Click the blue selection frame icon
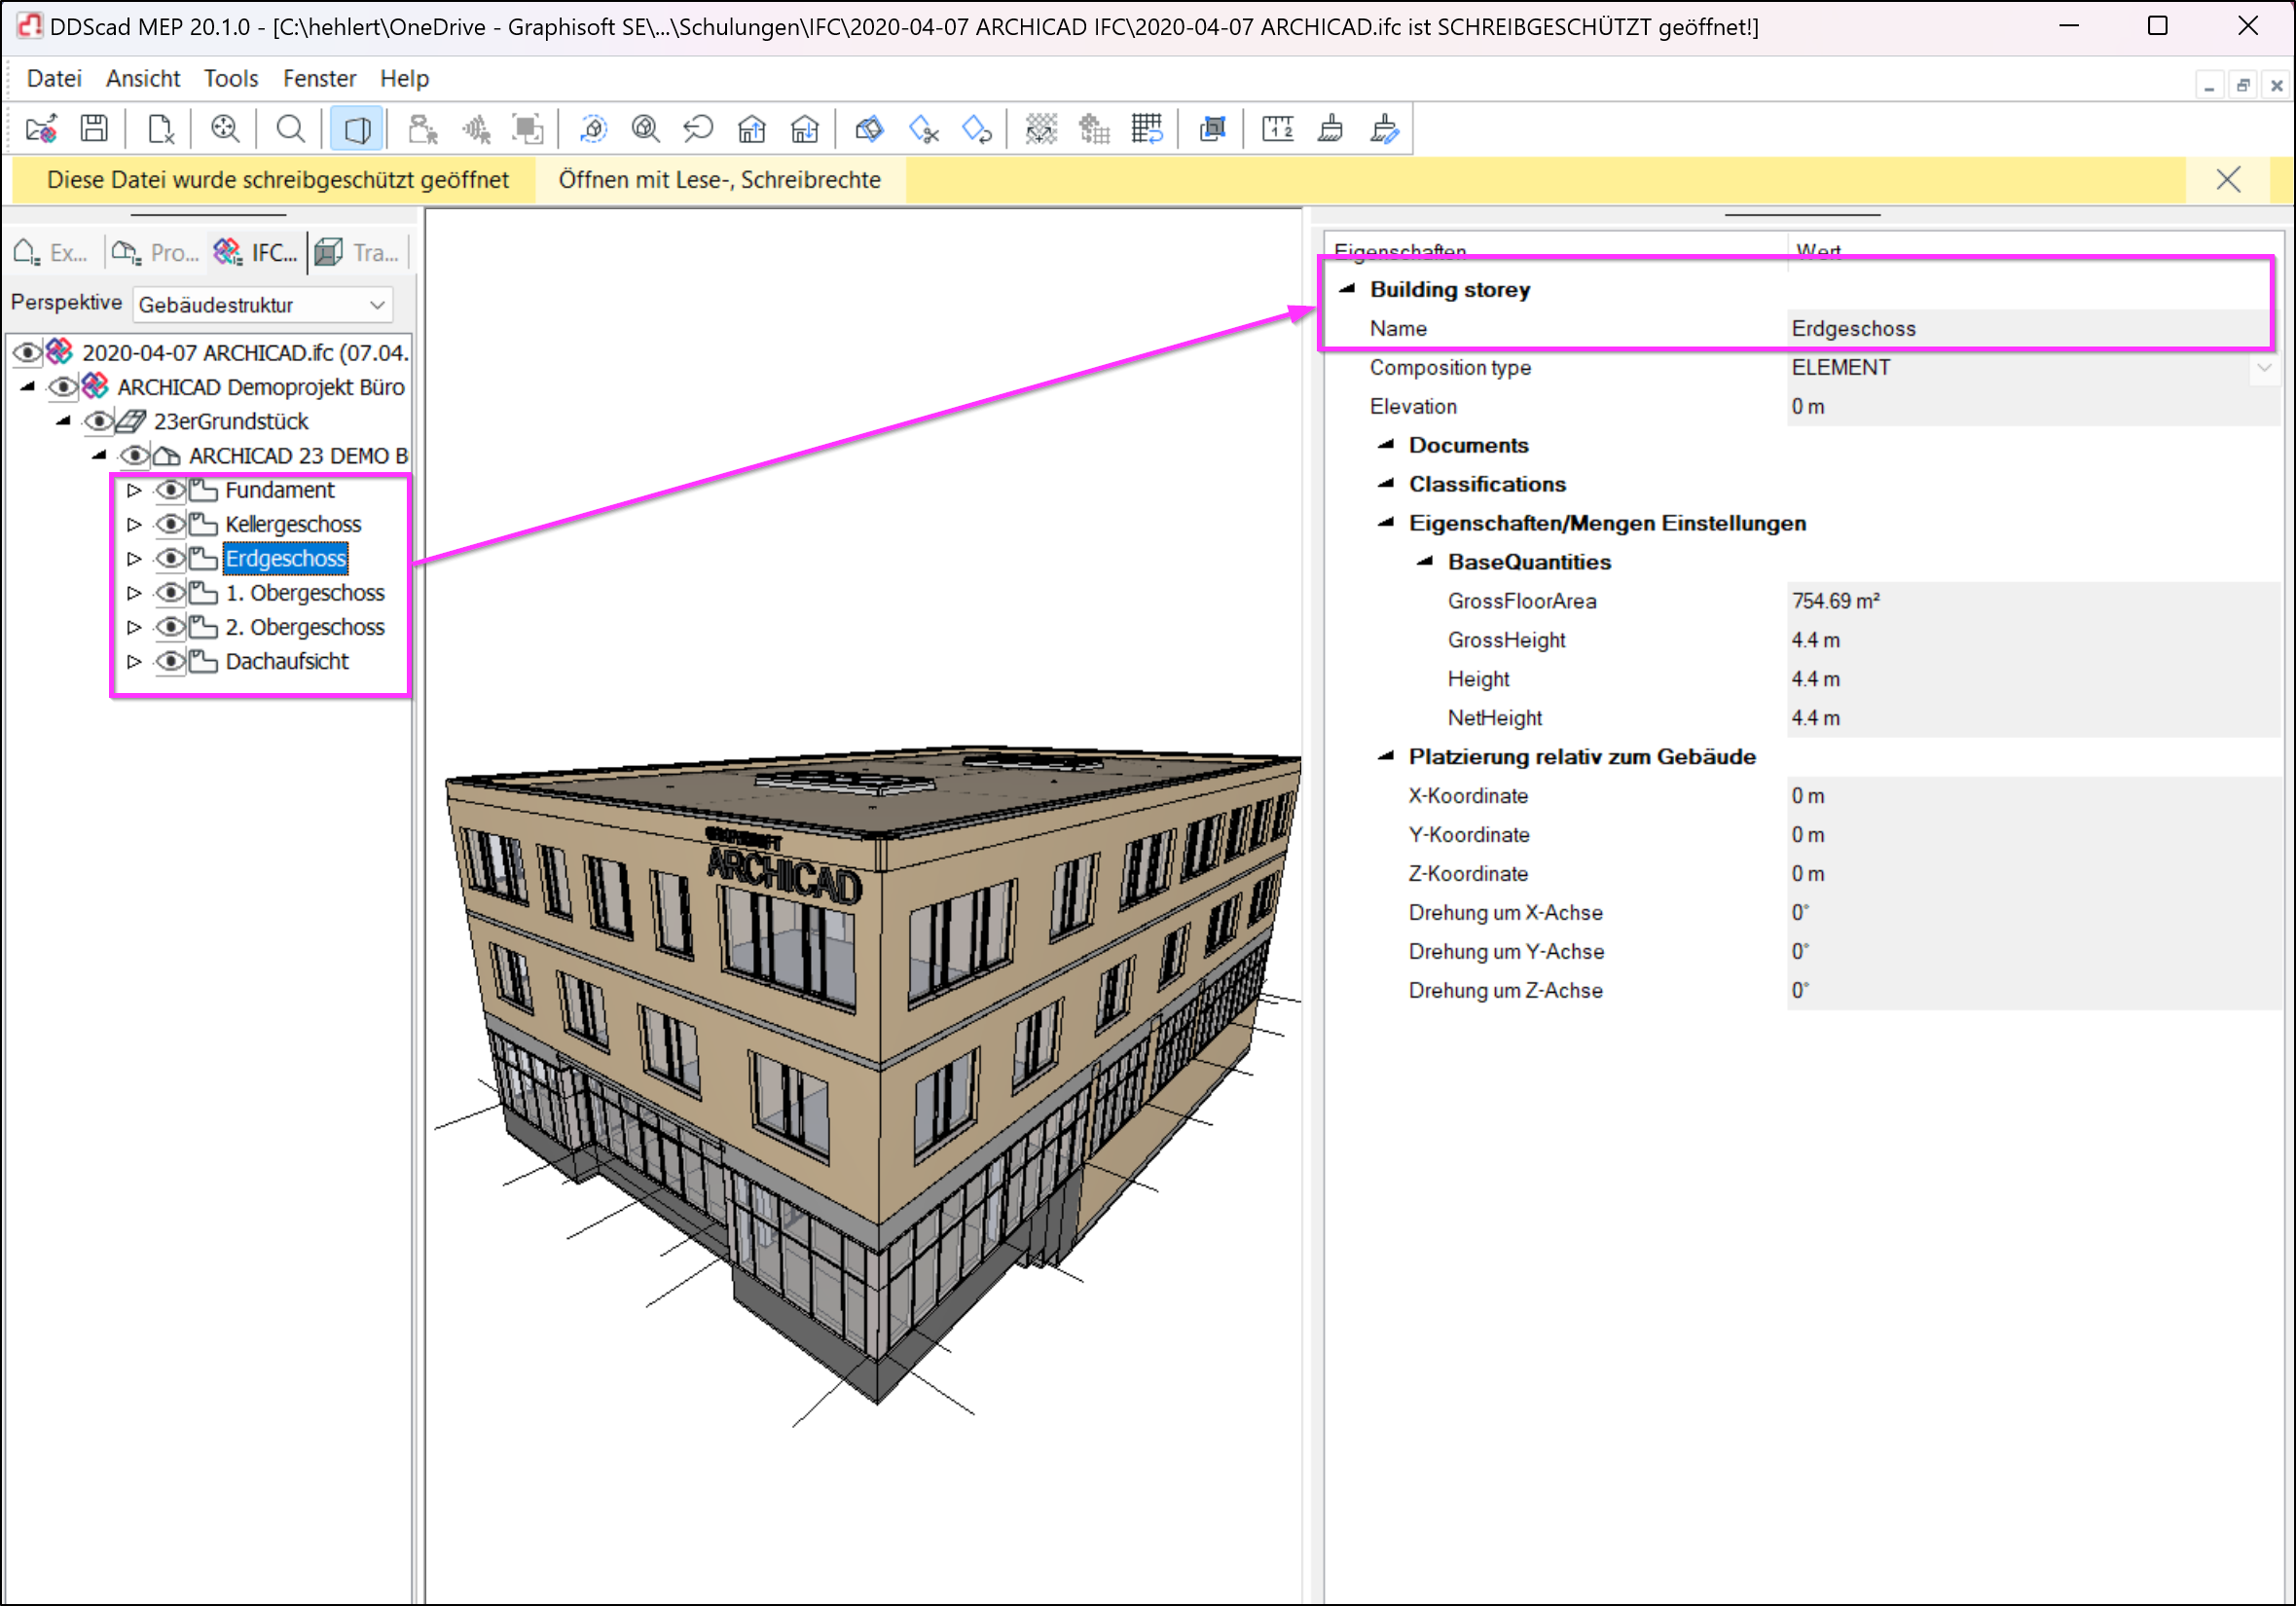Viewport: 2296px width, 1606px height. [1212, 129]
